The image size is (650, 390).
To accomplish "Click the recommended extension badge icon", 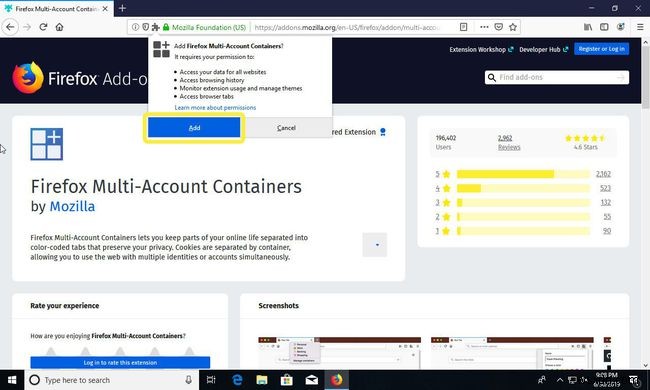I will pyautogui.click(x=383, y=132).
